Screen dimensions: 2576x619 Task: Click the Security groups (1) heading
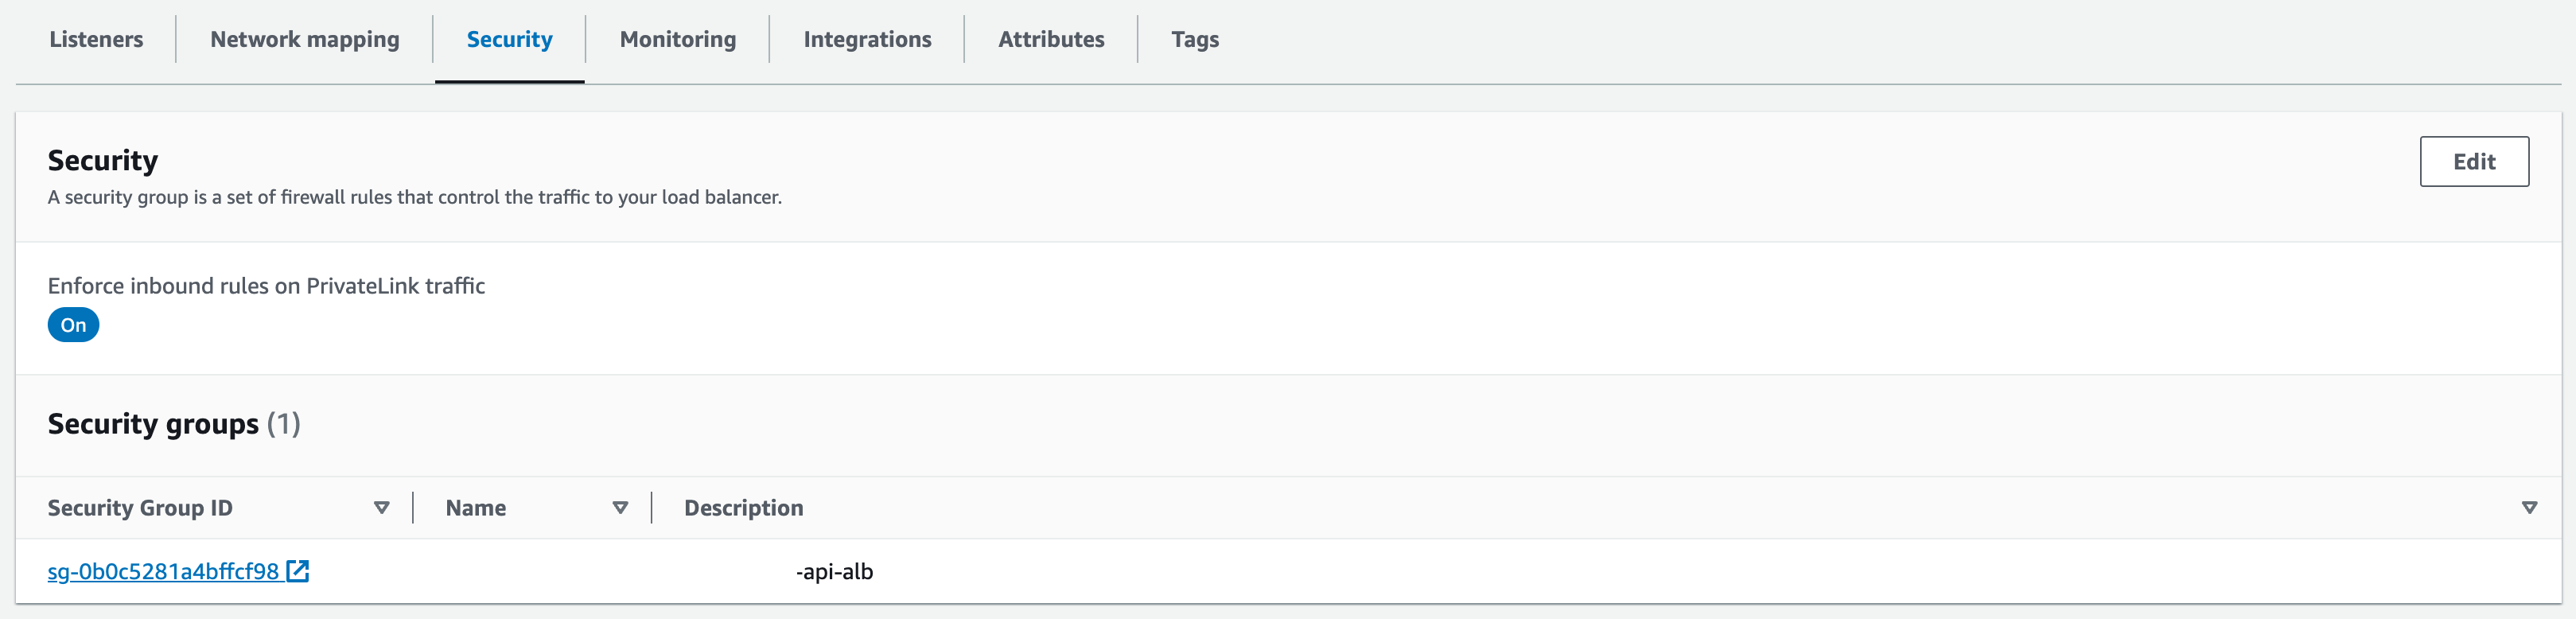pos(174,424)
